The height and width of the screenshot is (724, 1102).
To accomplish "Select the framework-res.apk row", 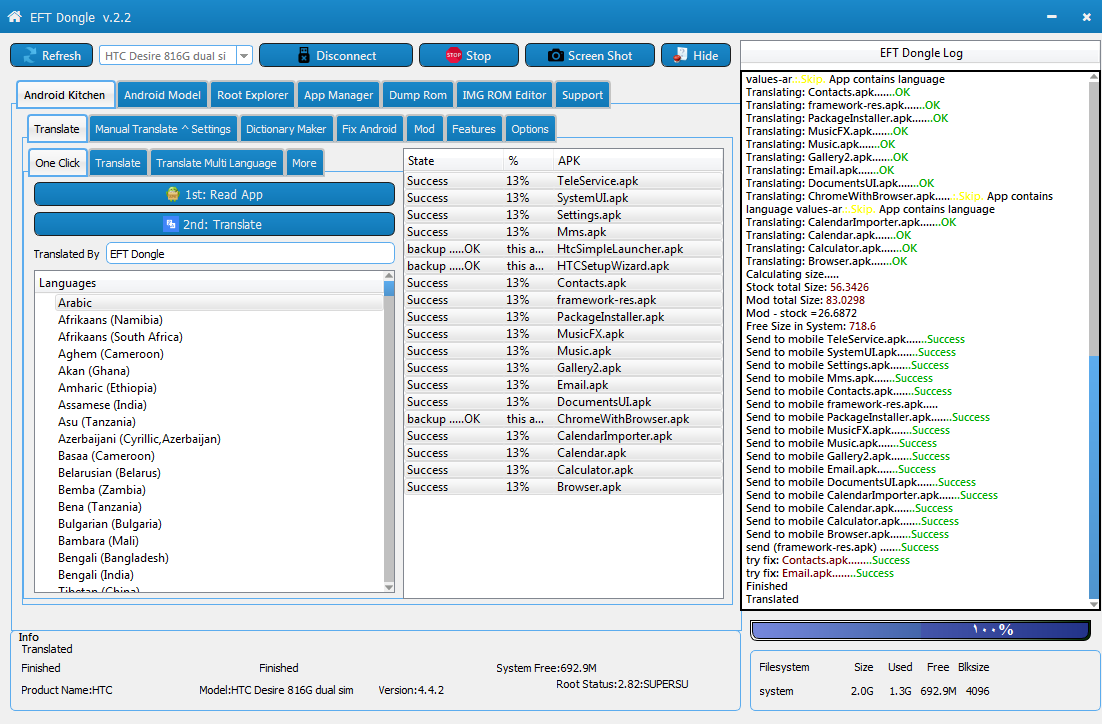I will (x=564, y=300).
